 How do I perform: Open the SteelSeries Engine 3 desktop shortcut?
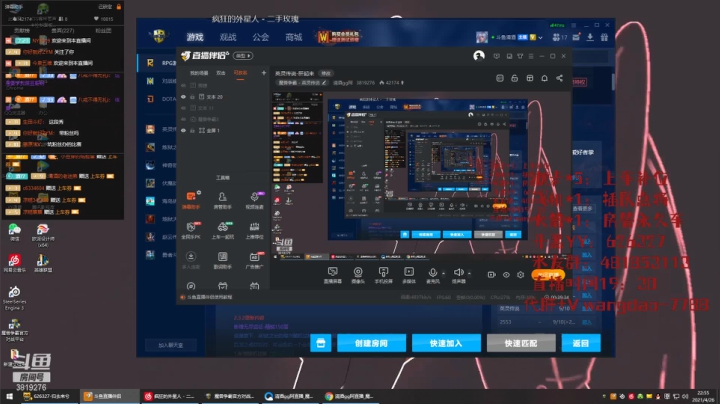pos(14,298)
